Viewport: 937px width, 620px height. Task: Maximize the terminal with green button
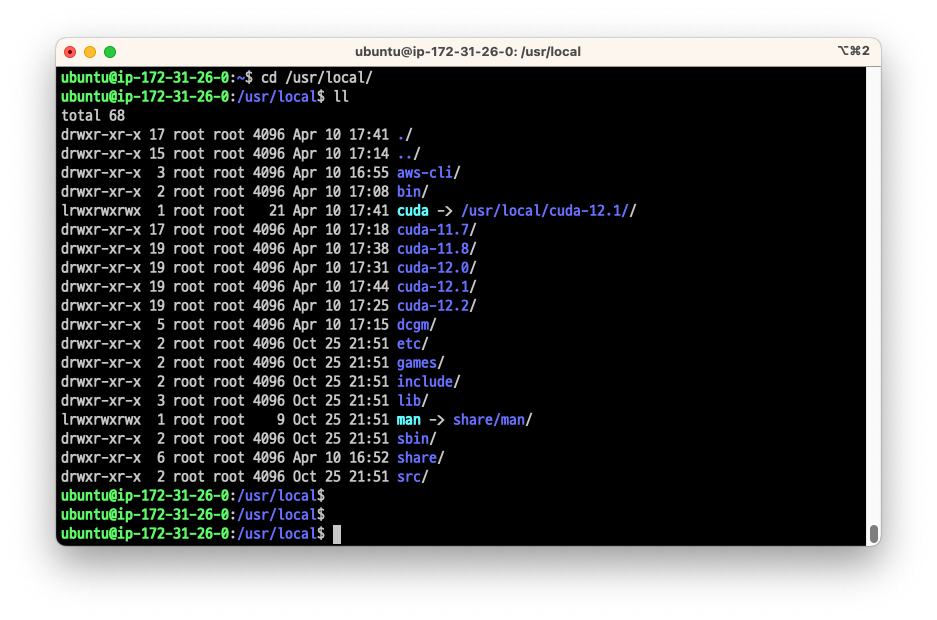pyautogui.click(x=110, y=52)
